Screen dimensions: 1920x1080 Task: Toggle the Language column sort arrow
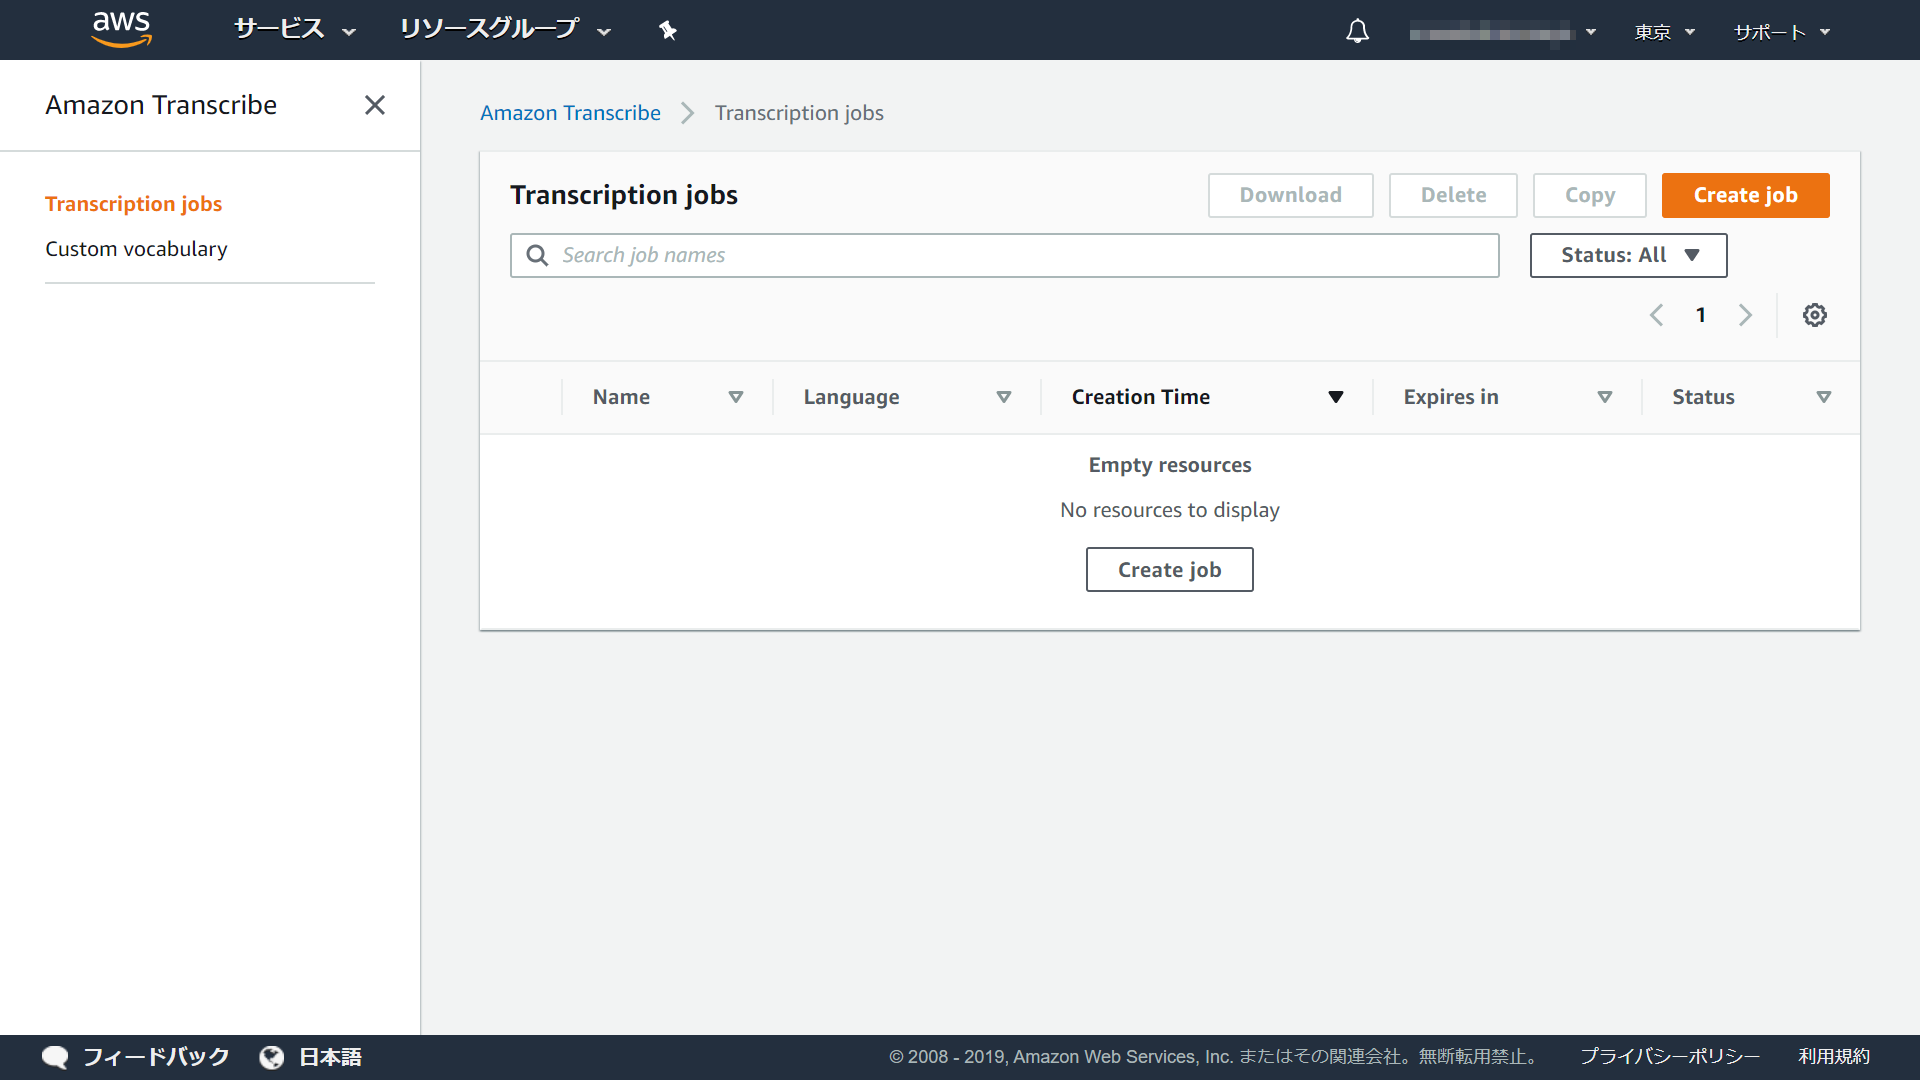[x=1004, y=397]
